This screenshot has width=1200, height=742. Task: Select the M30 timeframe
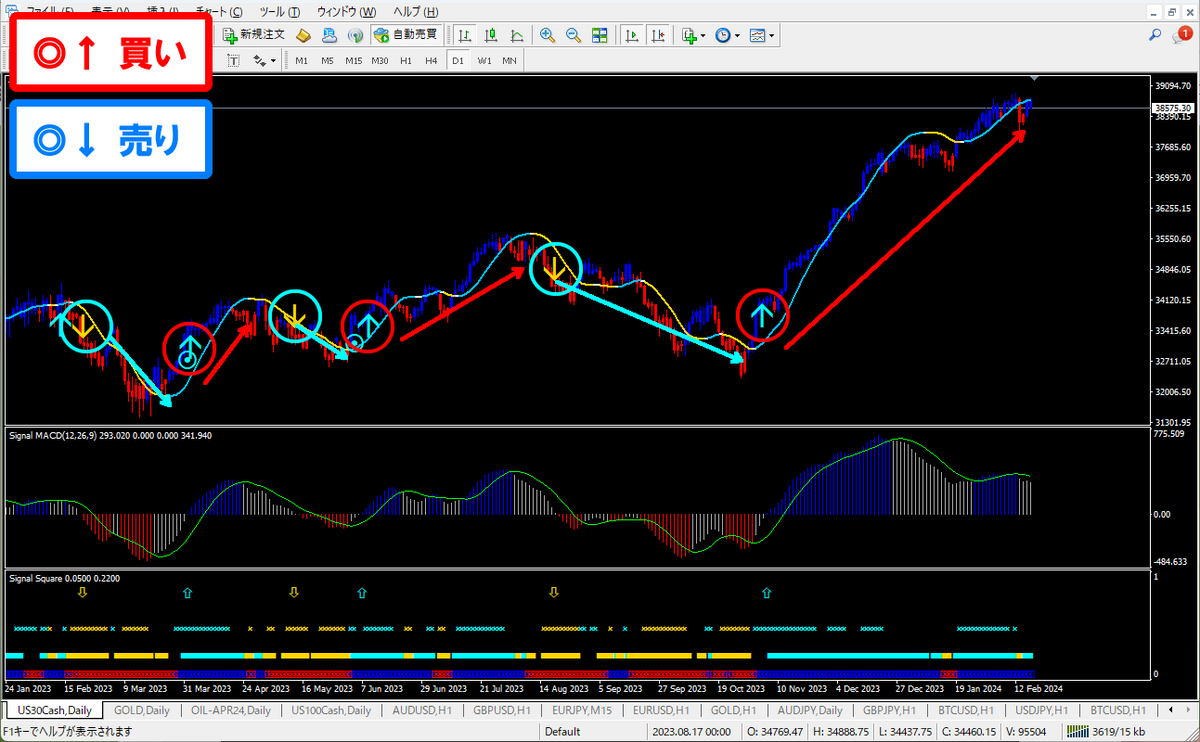click(379, 61)
